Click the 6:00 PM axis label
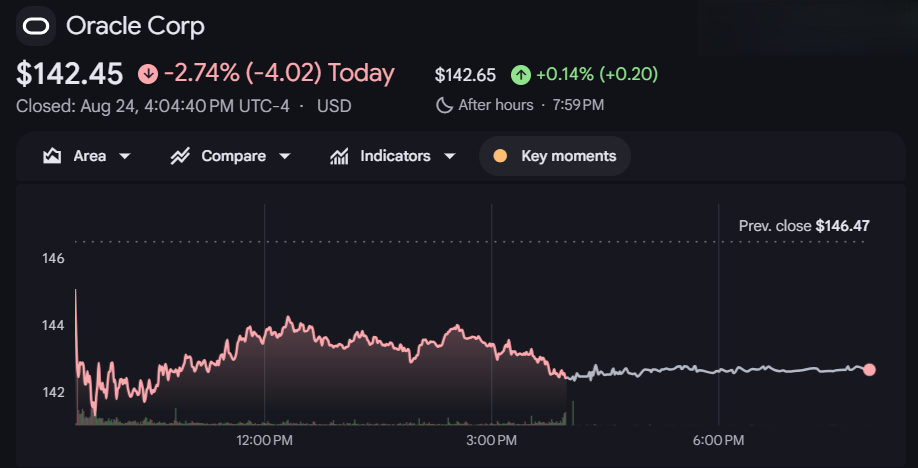Viewport: 918px width, 468px height. [719, 440]
